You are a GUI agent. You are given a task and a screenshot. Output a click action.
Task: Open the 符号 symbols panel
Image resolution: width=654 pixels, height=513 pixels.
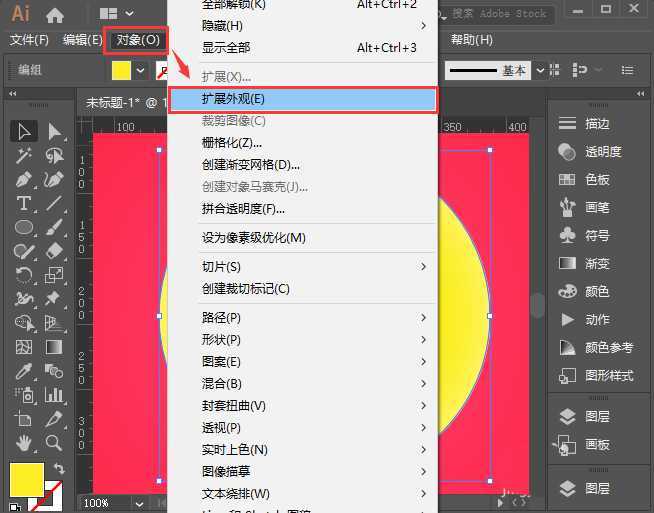pos(584,236)
